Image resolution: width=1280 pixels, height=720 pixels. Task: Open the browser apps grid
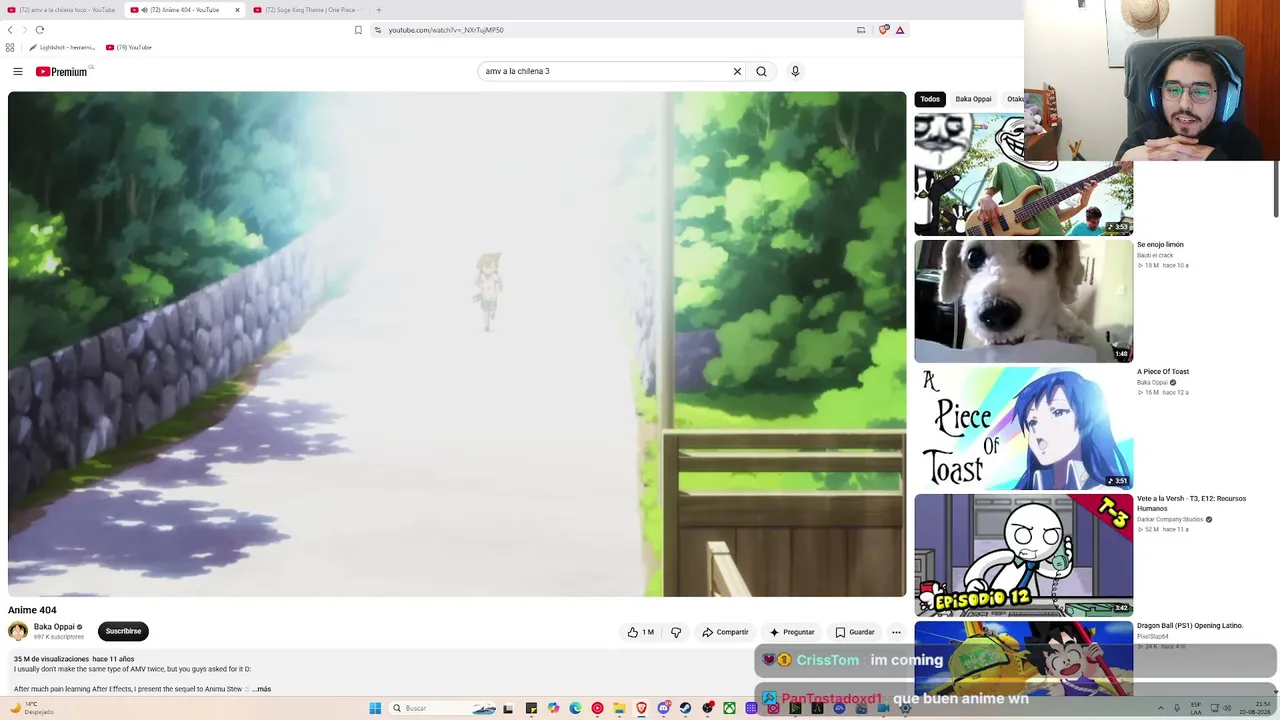(10, 47)
